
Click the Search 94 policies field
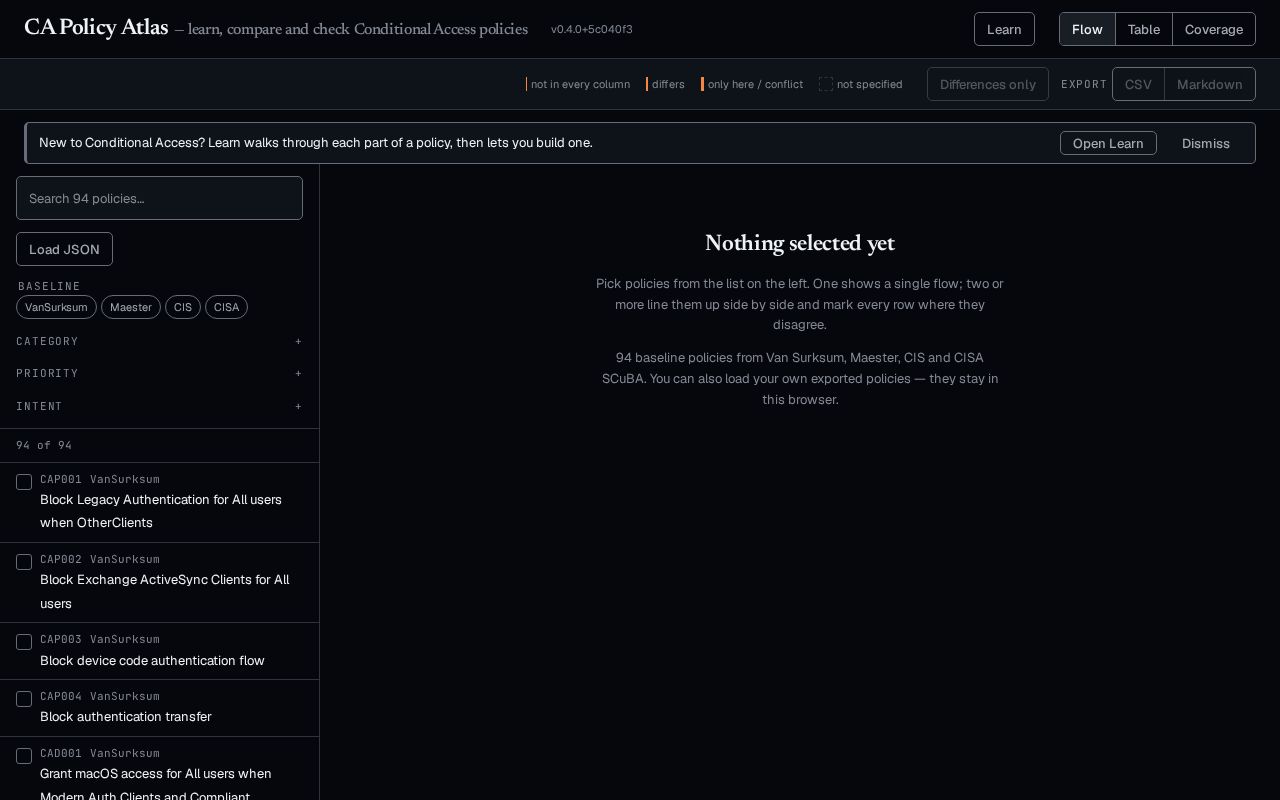pyautogui.click(x=159, y=198)
